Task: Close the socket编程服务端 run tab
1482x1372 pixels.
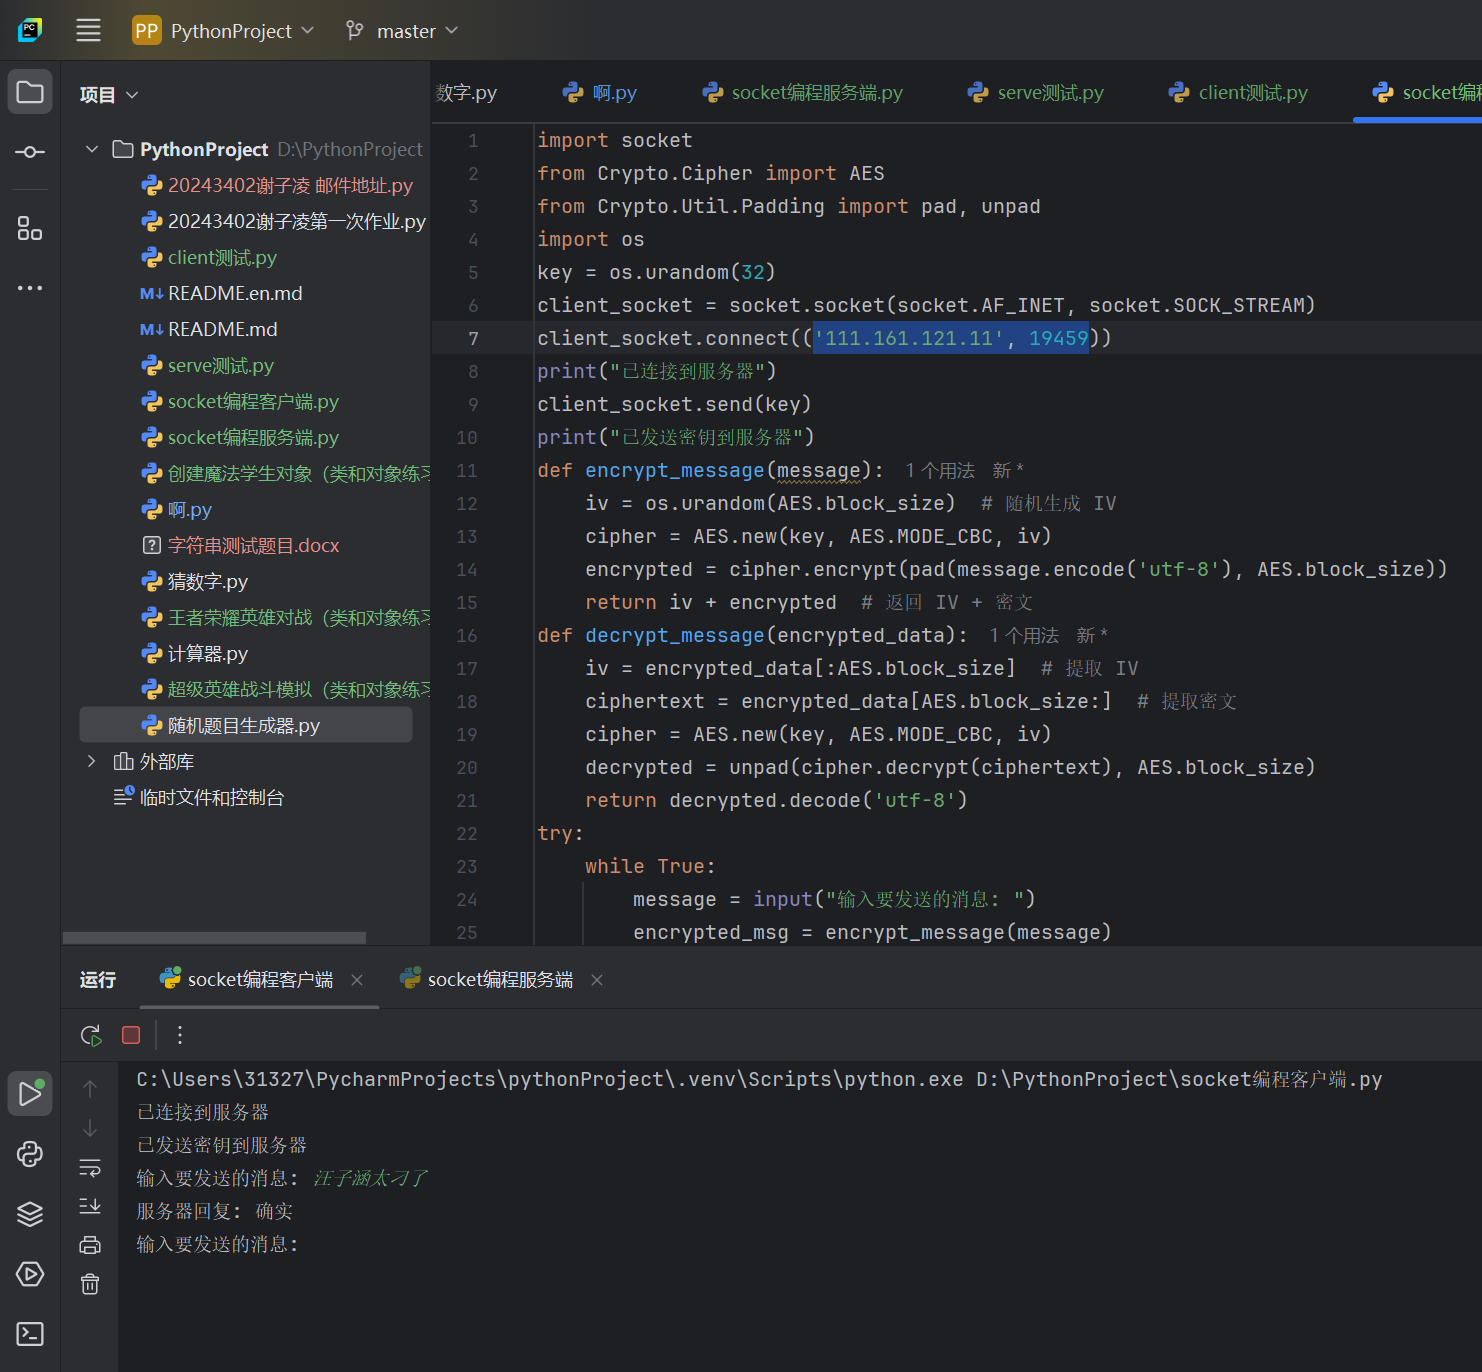Action: (597, 980)
